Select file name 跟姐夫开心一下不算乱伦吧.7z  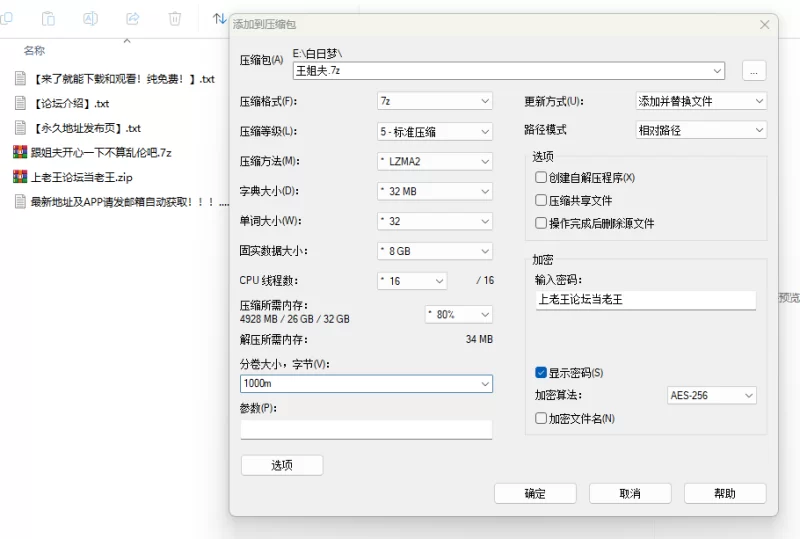point(101,153)
